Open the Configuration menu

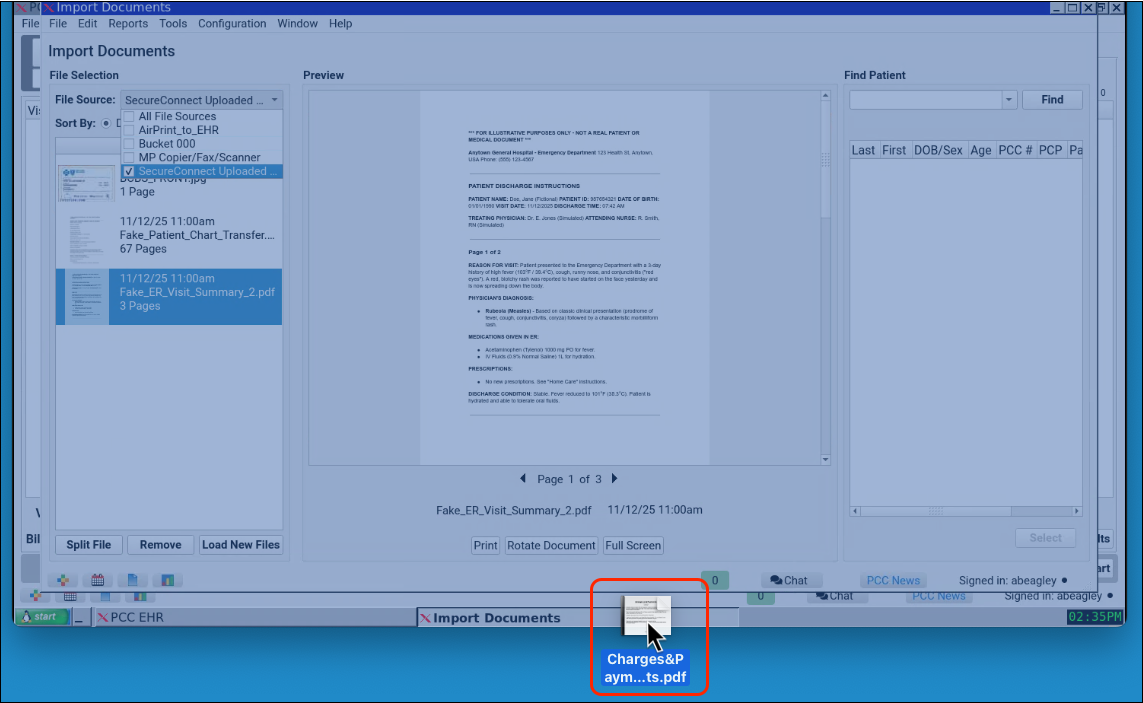click(232, 23)
